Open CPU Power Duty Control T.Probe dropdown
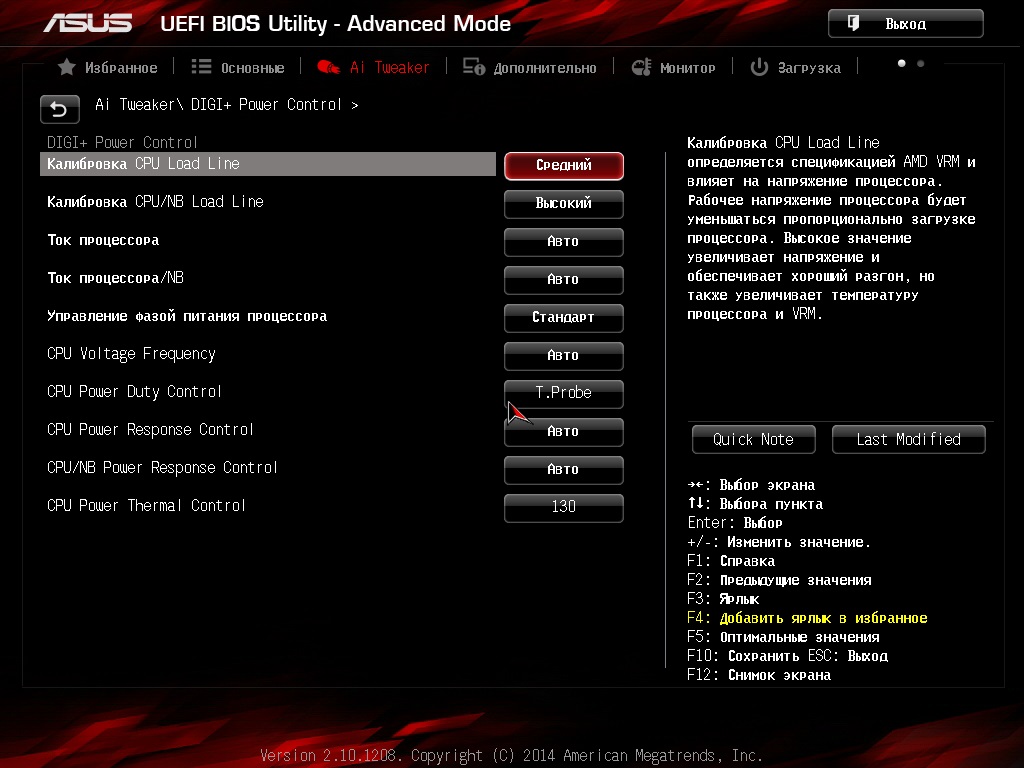This screenshot has height=768, width=1024. tap(564, 393)
